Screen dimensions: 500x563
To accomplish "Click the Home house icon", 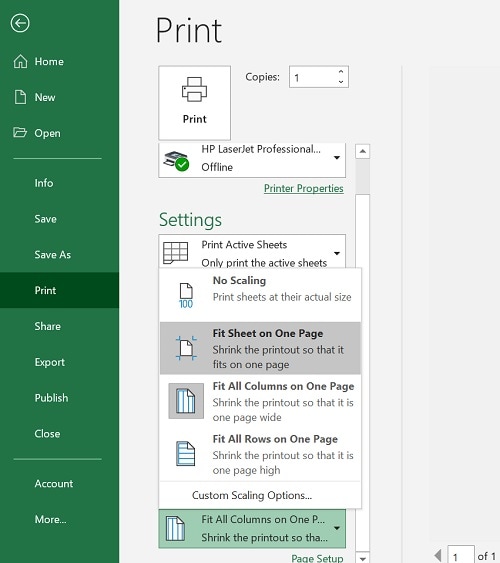I will click(x=20, y=61).
